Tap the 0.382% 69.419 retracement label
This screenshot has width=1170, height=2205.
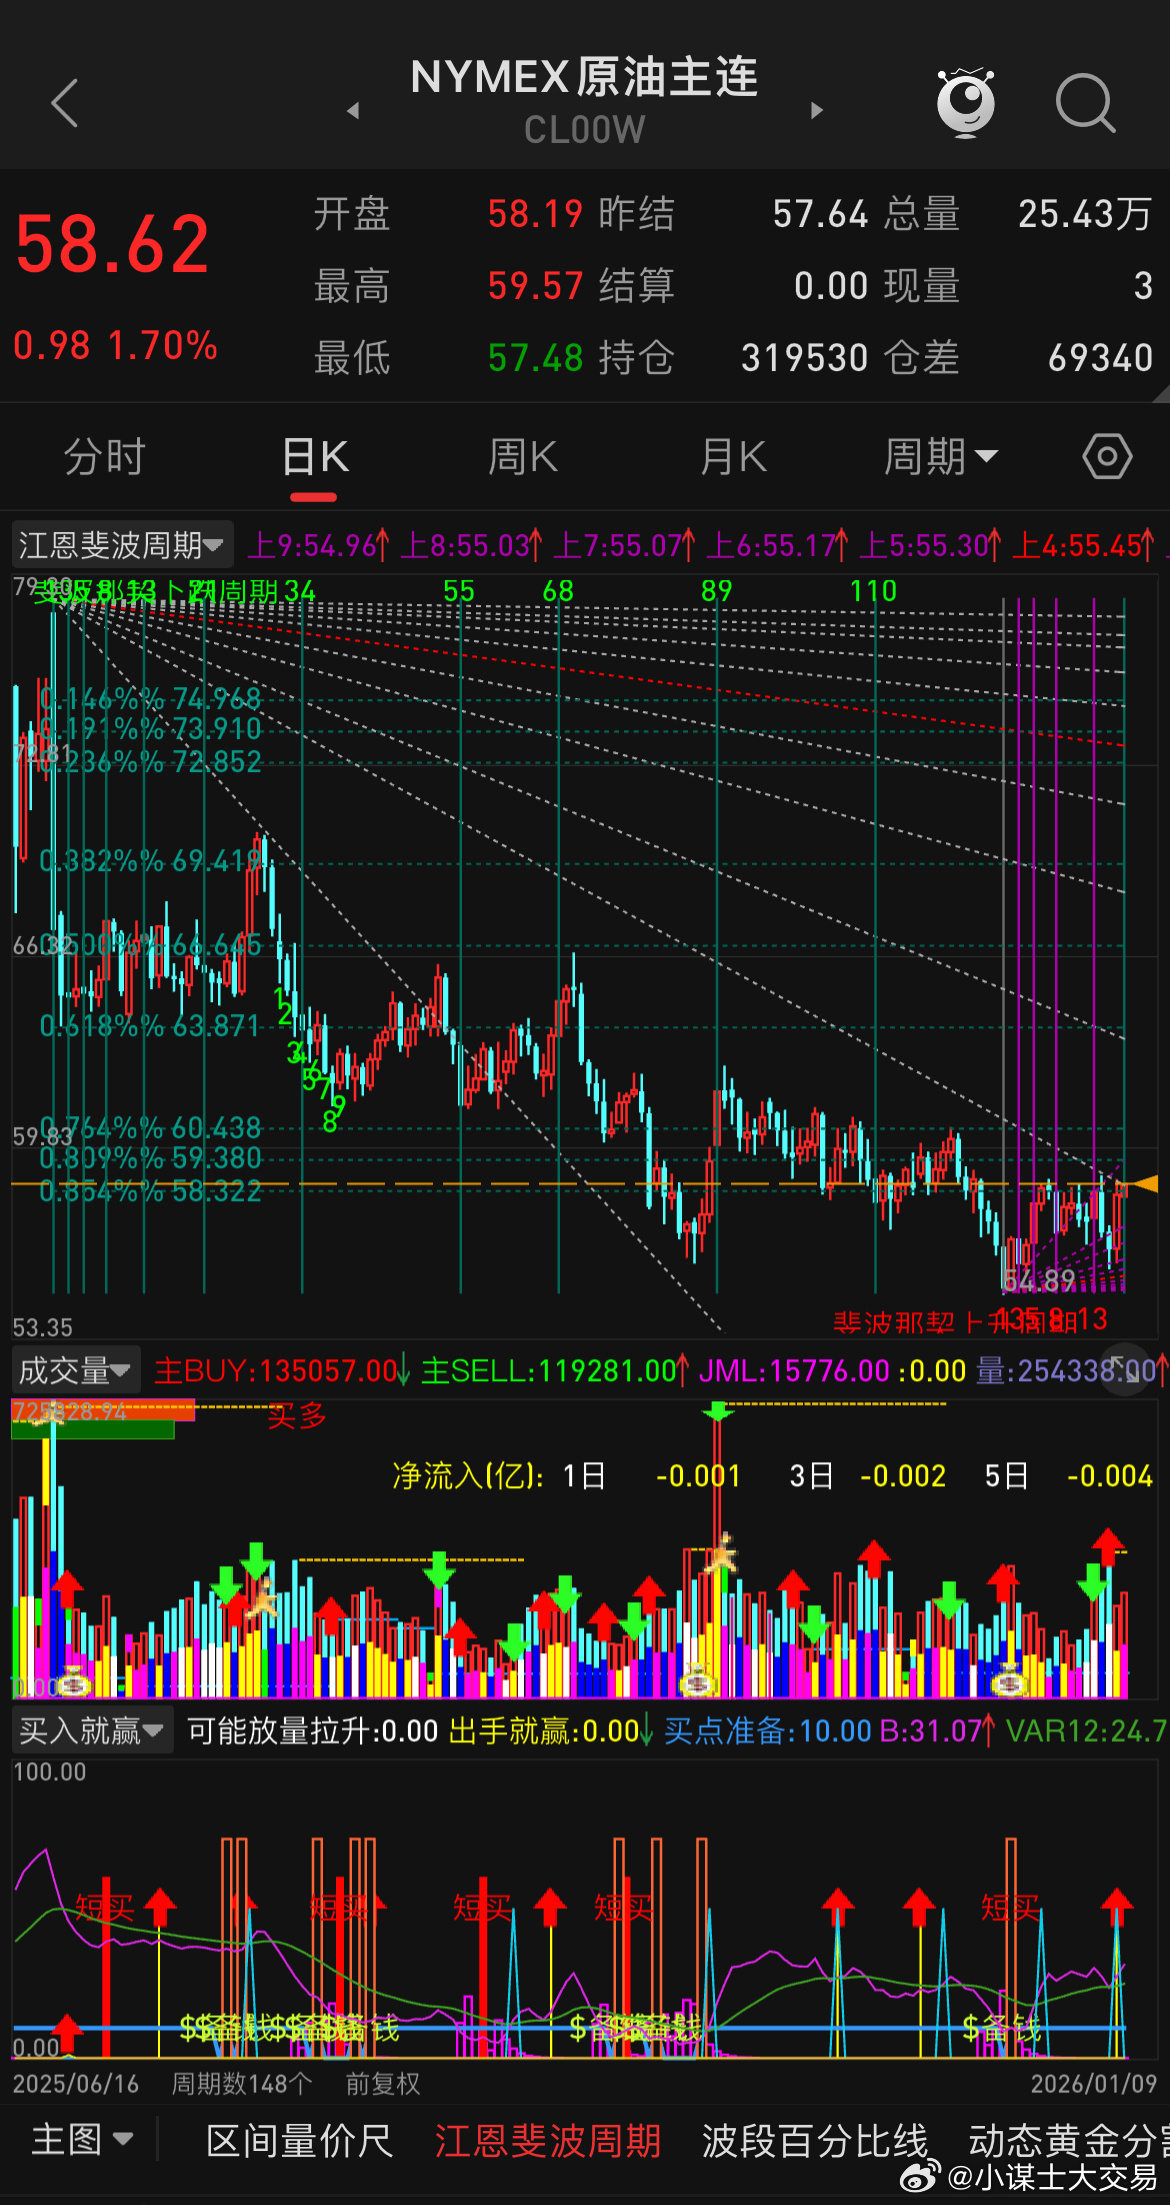(x=150, y=861)
